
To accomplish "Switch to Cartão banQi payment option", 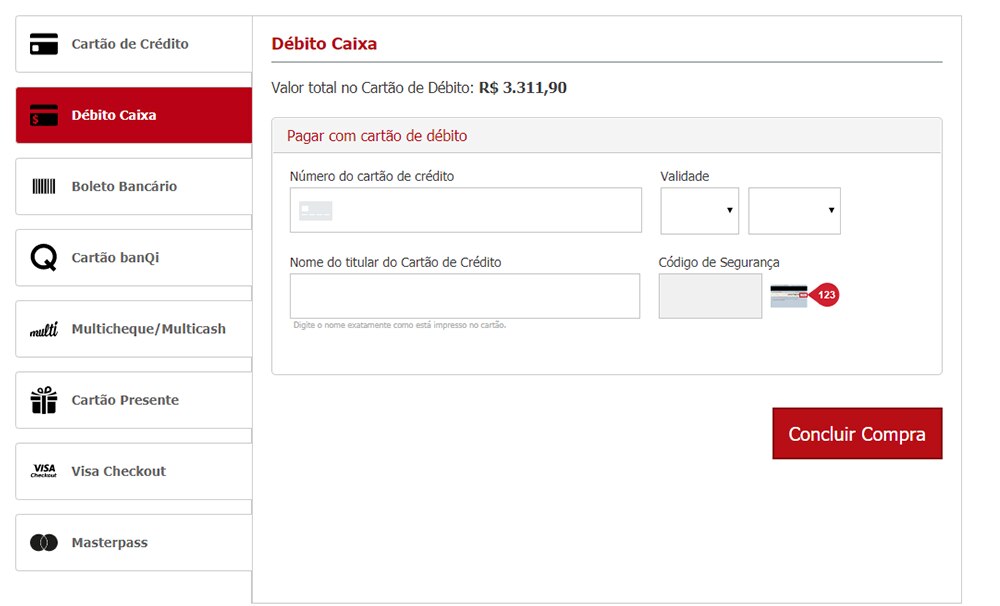I will pos(134,258).
